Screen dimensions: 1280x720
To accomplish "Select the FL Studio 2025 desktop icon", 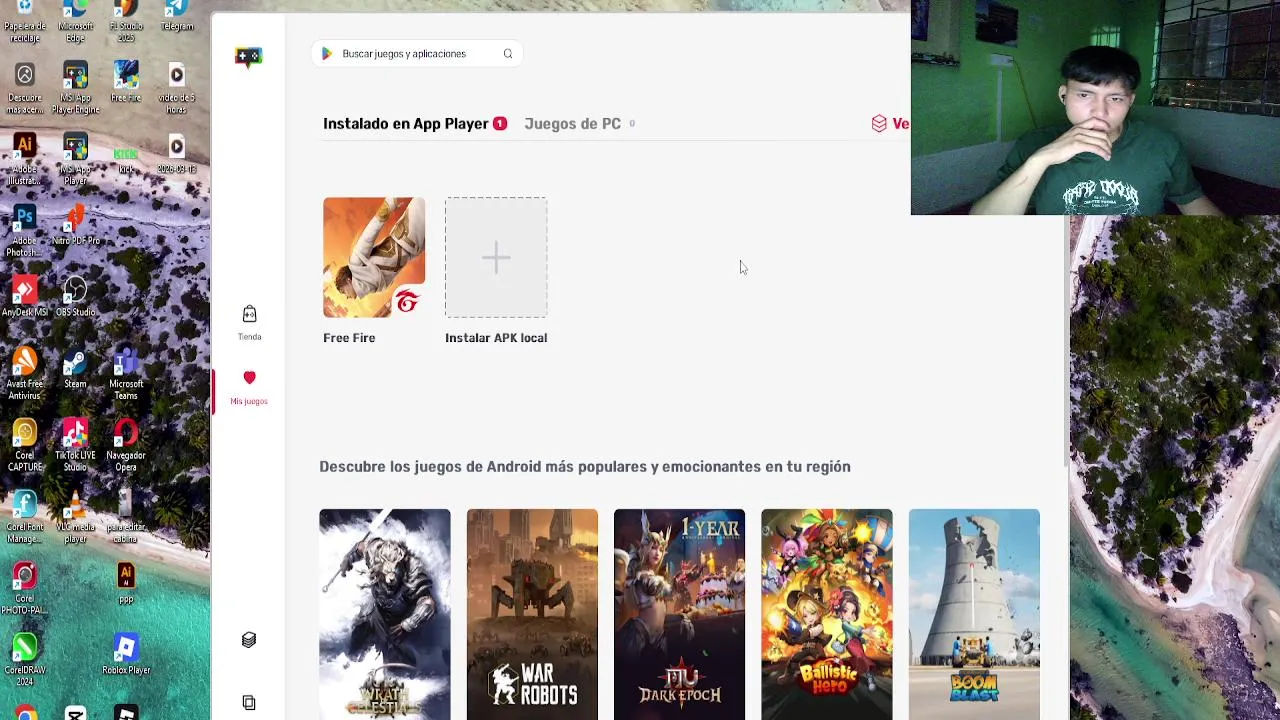I will [126, 20].
